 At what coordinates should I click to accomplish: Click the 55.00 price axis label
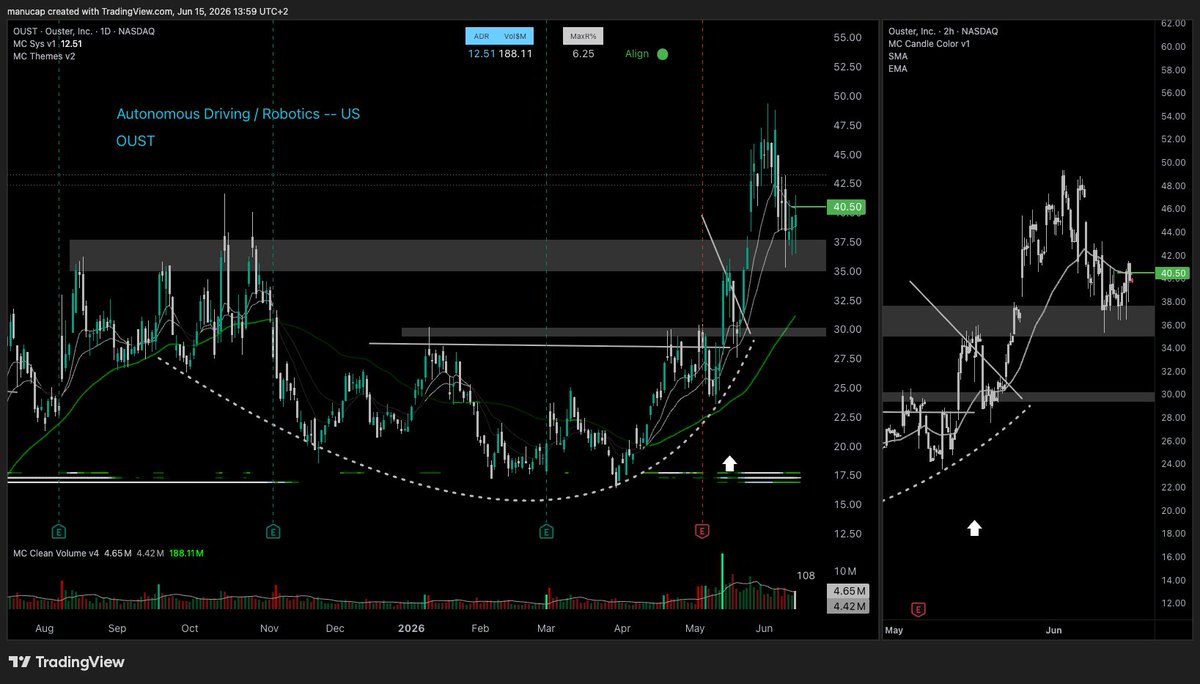[x=846, y=37]
